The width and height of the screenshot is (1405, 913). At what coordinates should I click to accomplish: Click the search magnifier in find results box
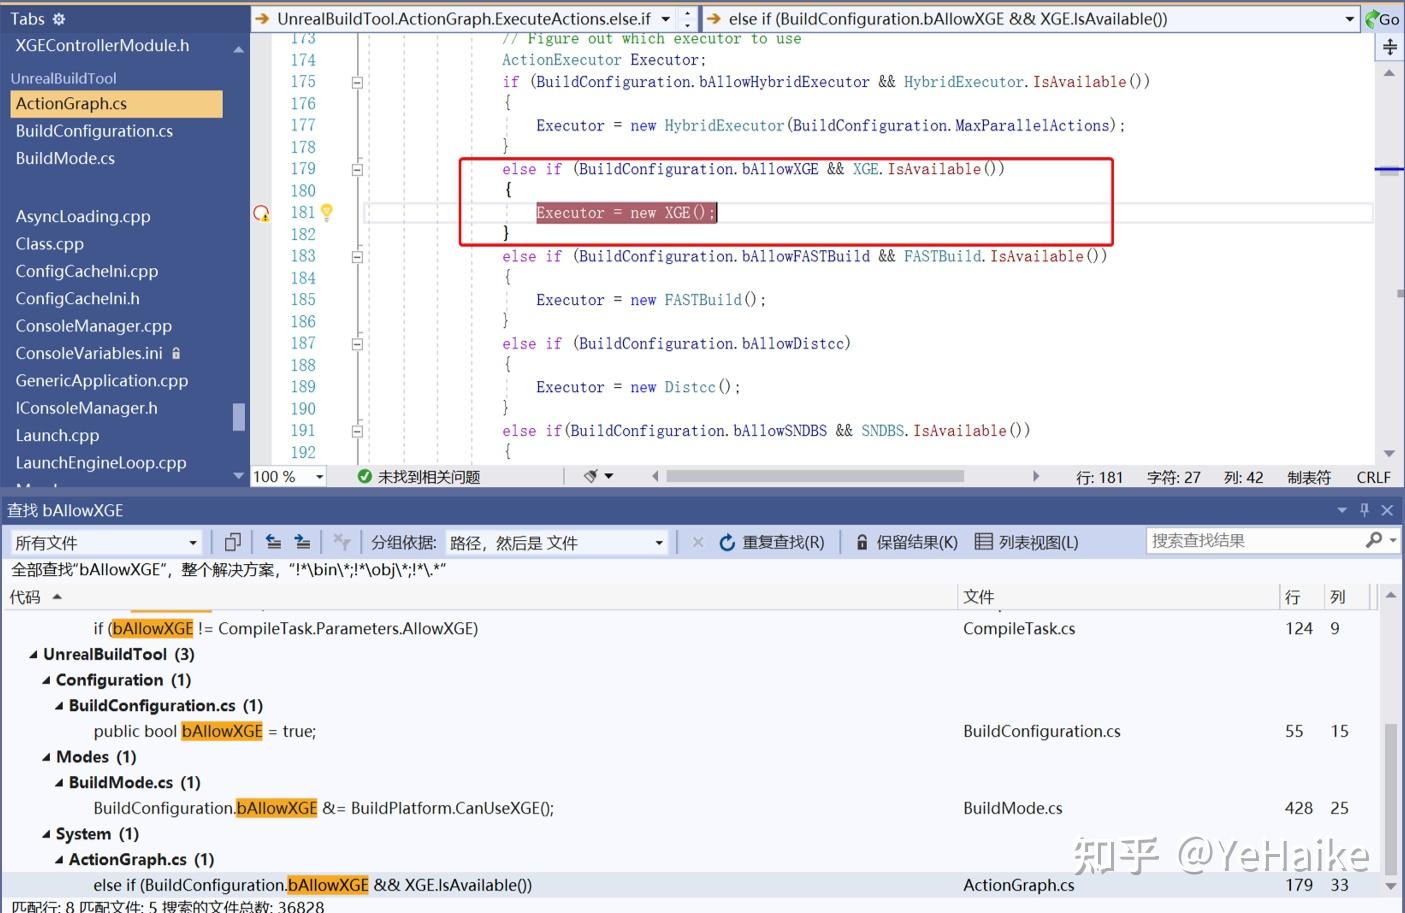1374,540
